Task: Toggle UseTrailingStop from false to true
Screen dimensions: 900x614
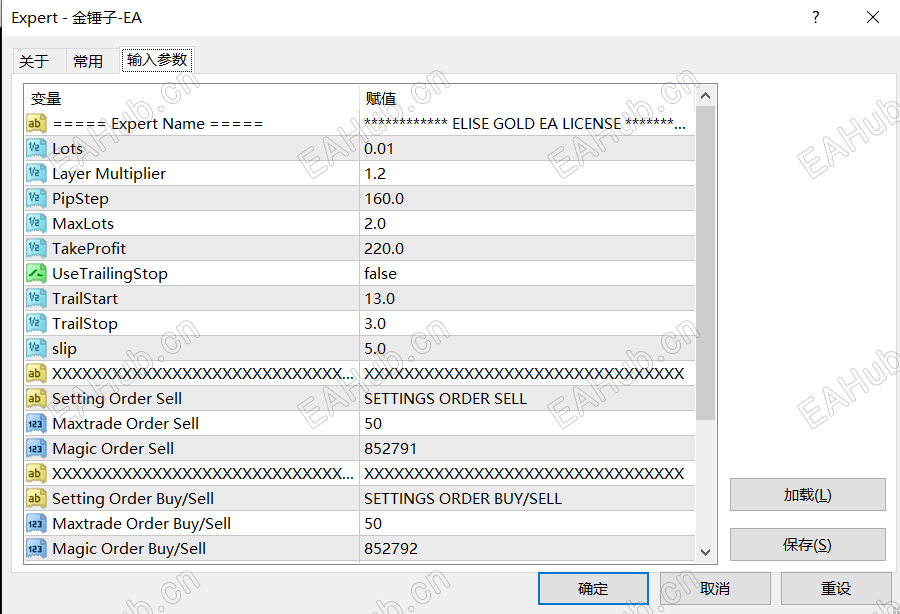Action: pyautogui.click(x=450, y=273)
